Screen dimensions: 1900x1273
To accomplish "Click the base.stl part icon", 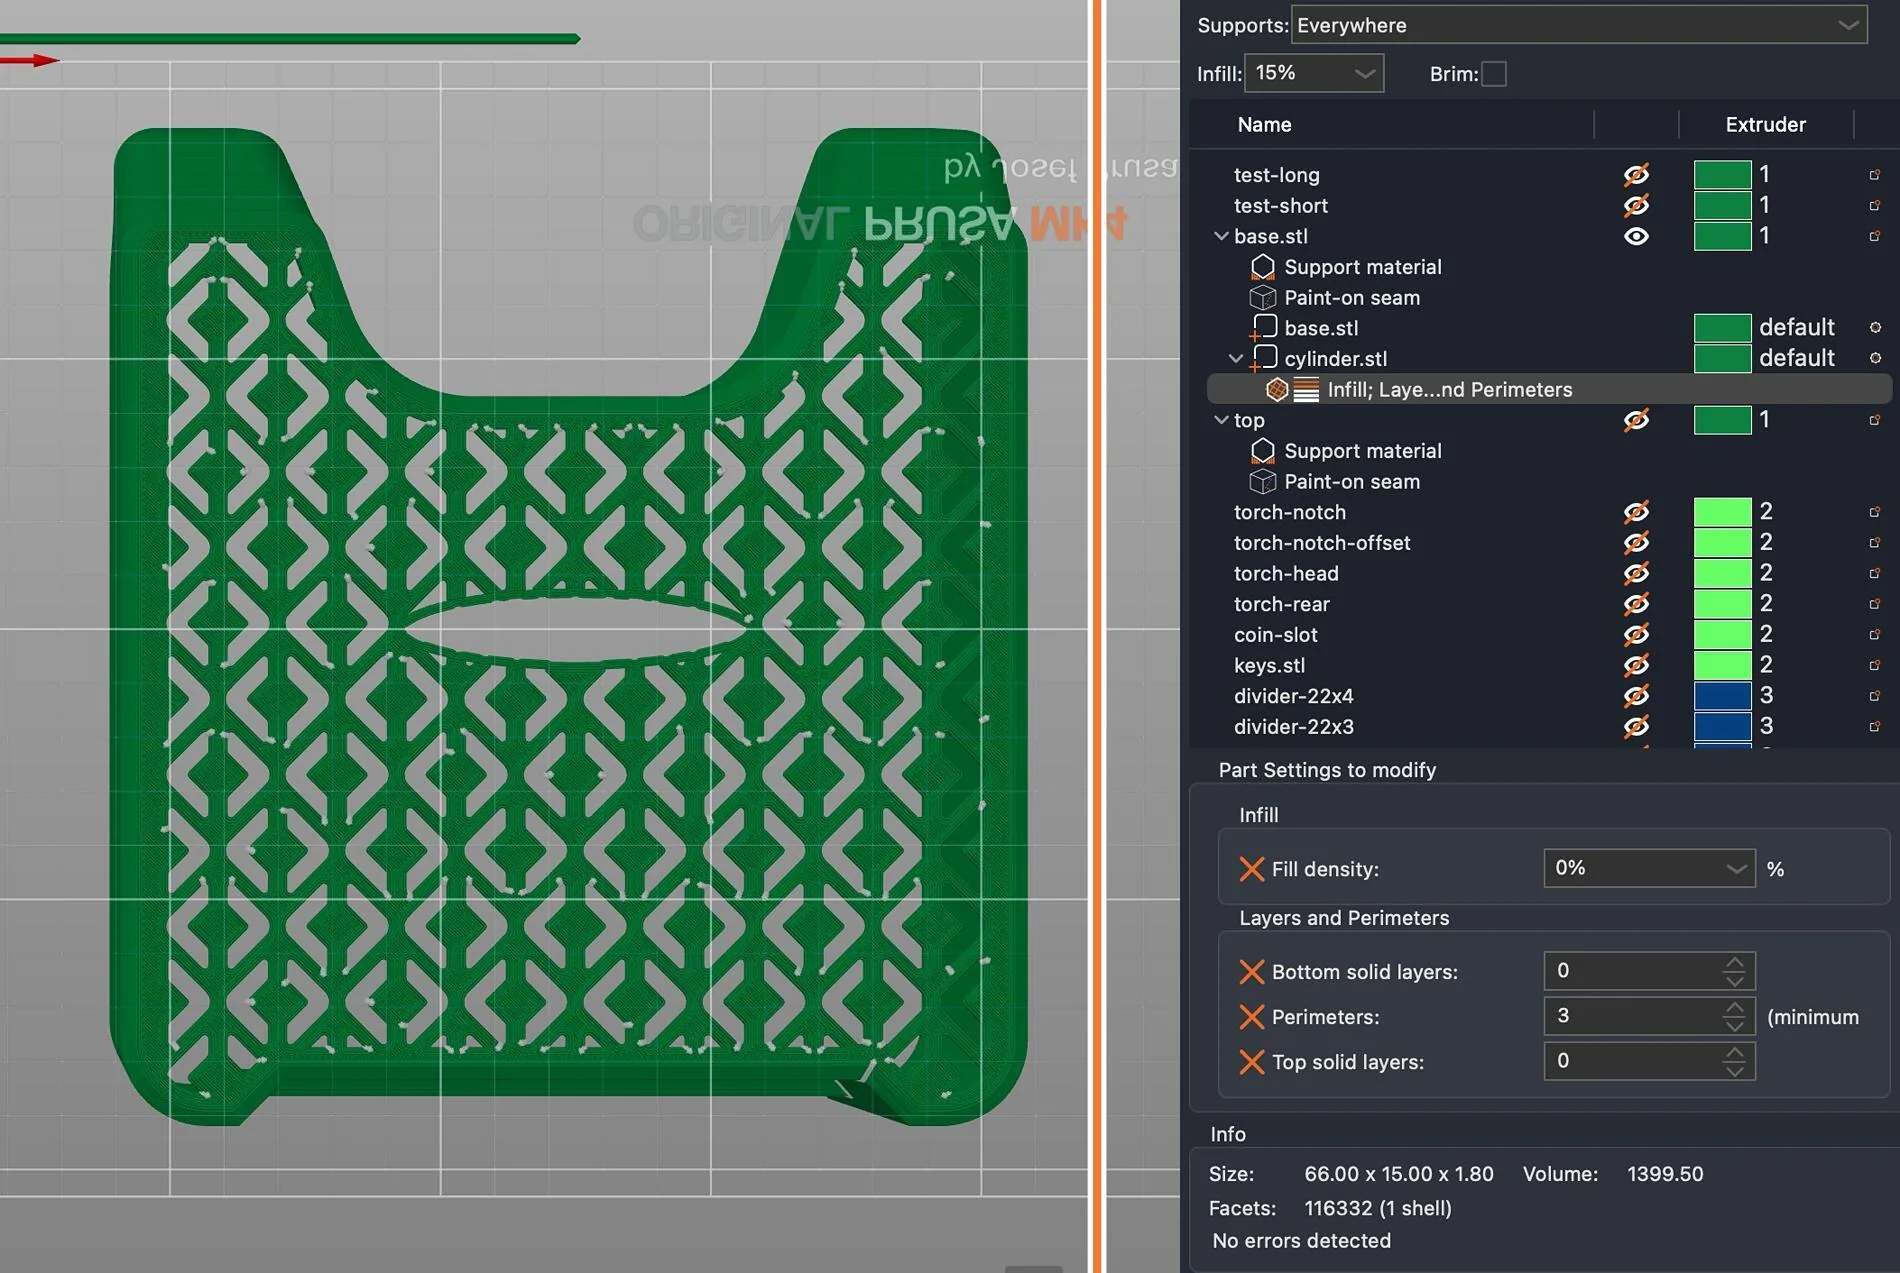I will tap(1263, 328).
